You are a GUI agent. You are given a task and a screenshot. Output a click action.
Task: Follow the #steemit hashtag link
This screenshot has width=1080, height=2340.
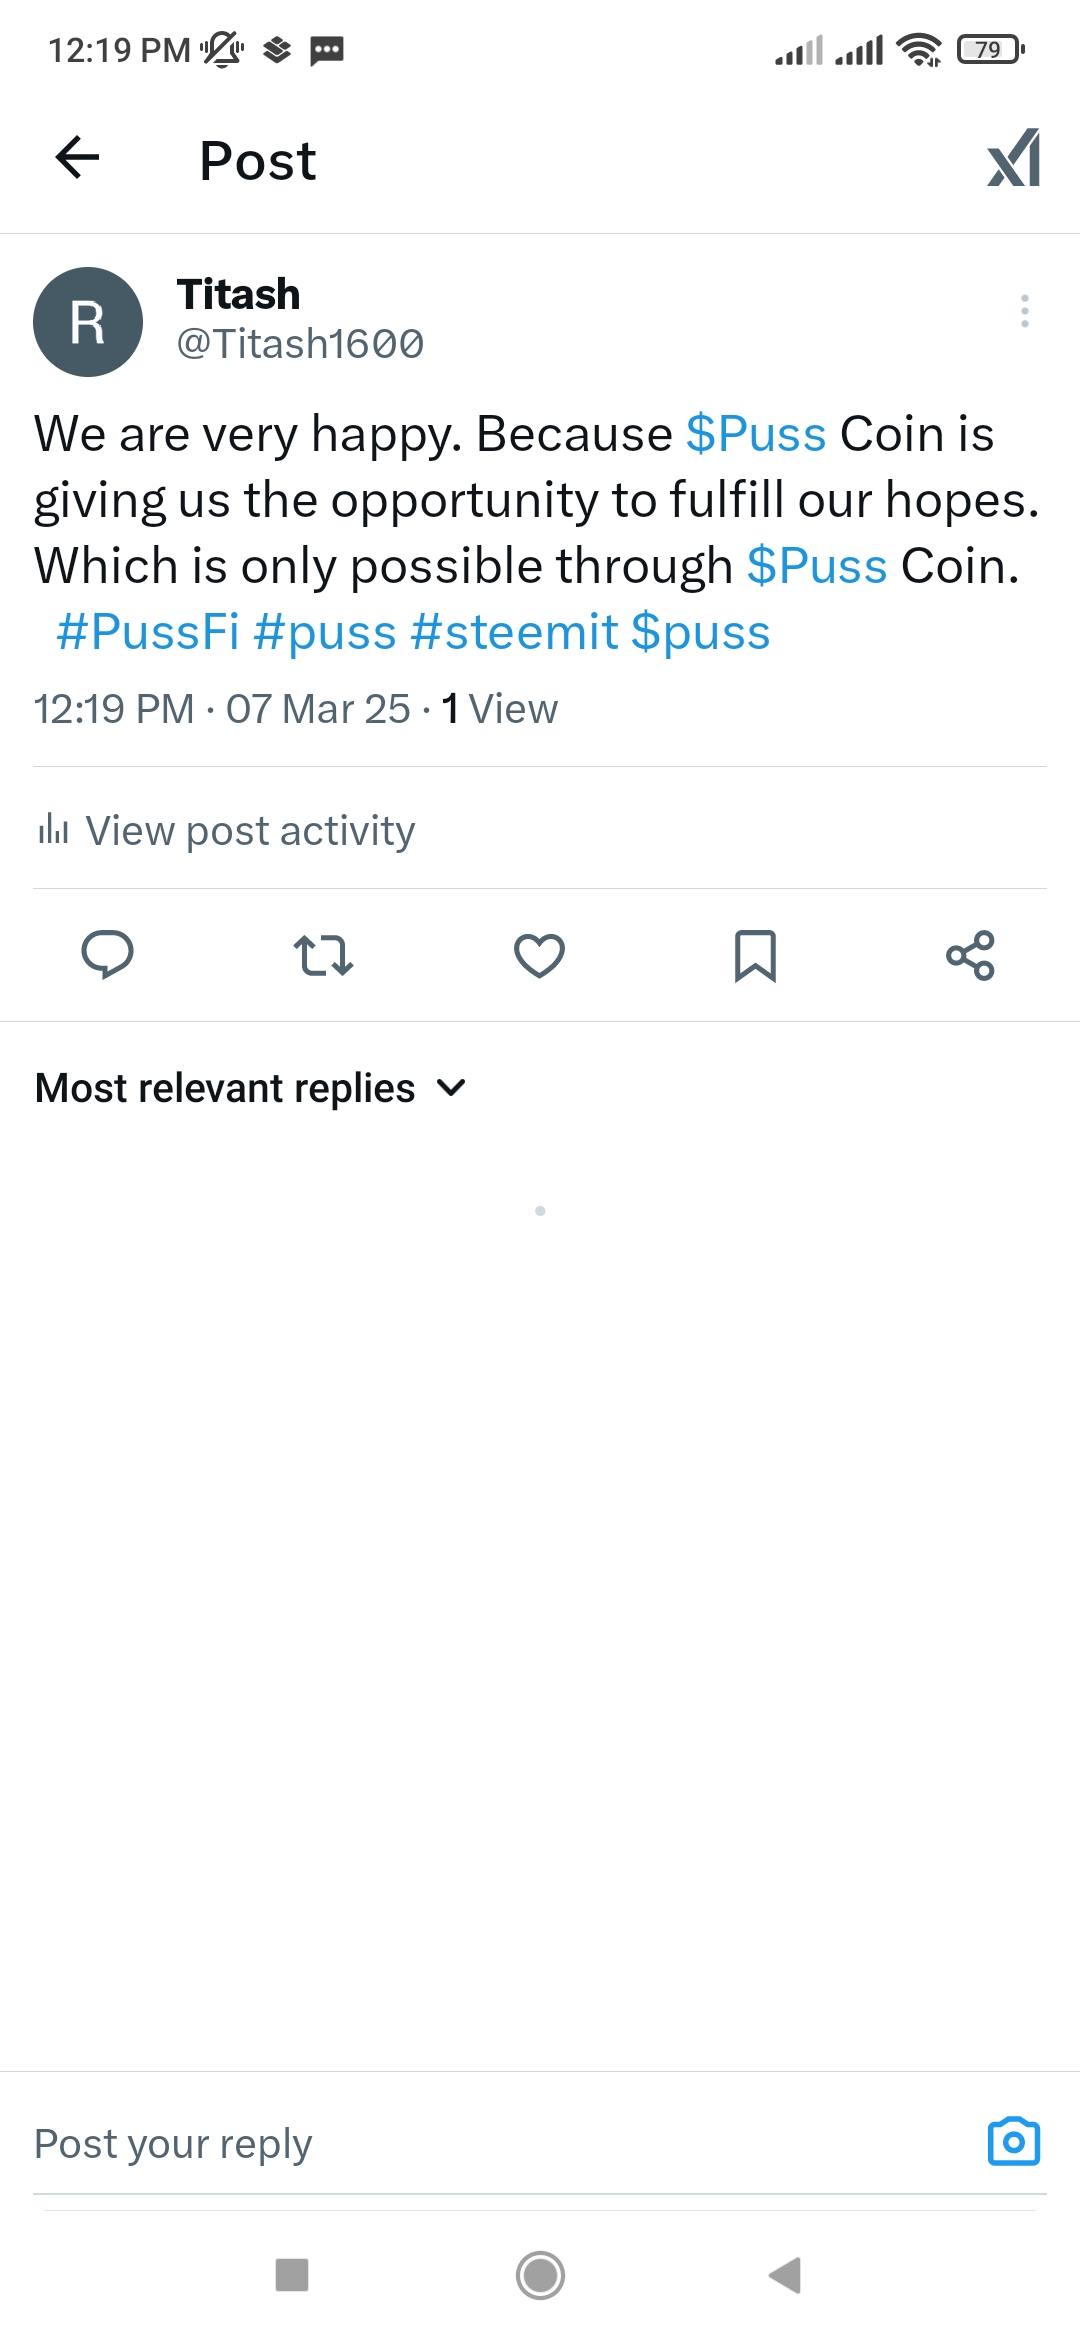[514, 632]
